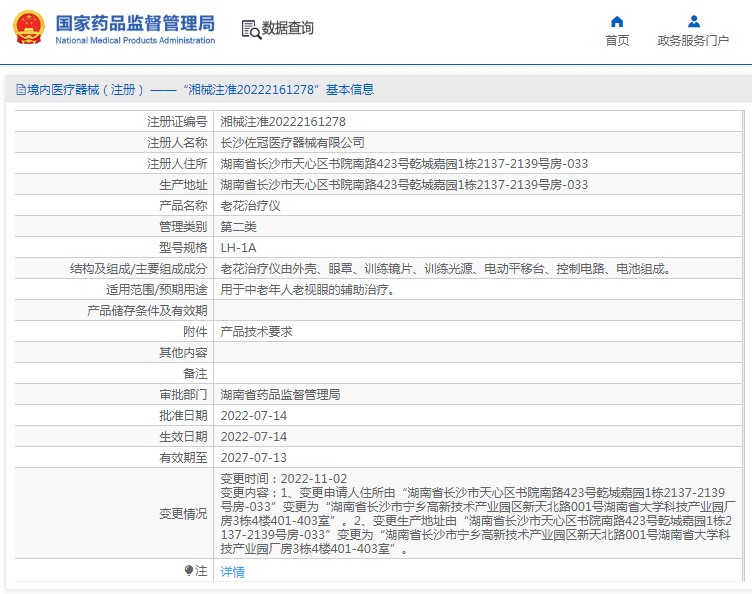Click the 首页 house icon

(617, 21)
